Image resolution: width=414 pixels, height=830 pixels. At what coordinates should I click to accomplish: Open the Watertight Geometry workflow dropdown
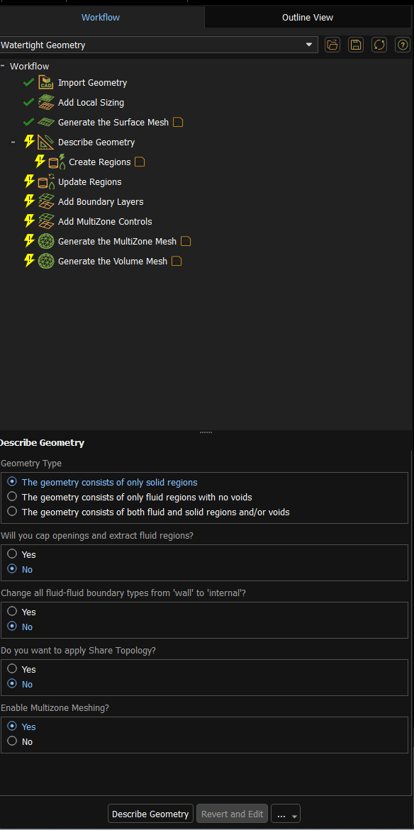158,45
